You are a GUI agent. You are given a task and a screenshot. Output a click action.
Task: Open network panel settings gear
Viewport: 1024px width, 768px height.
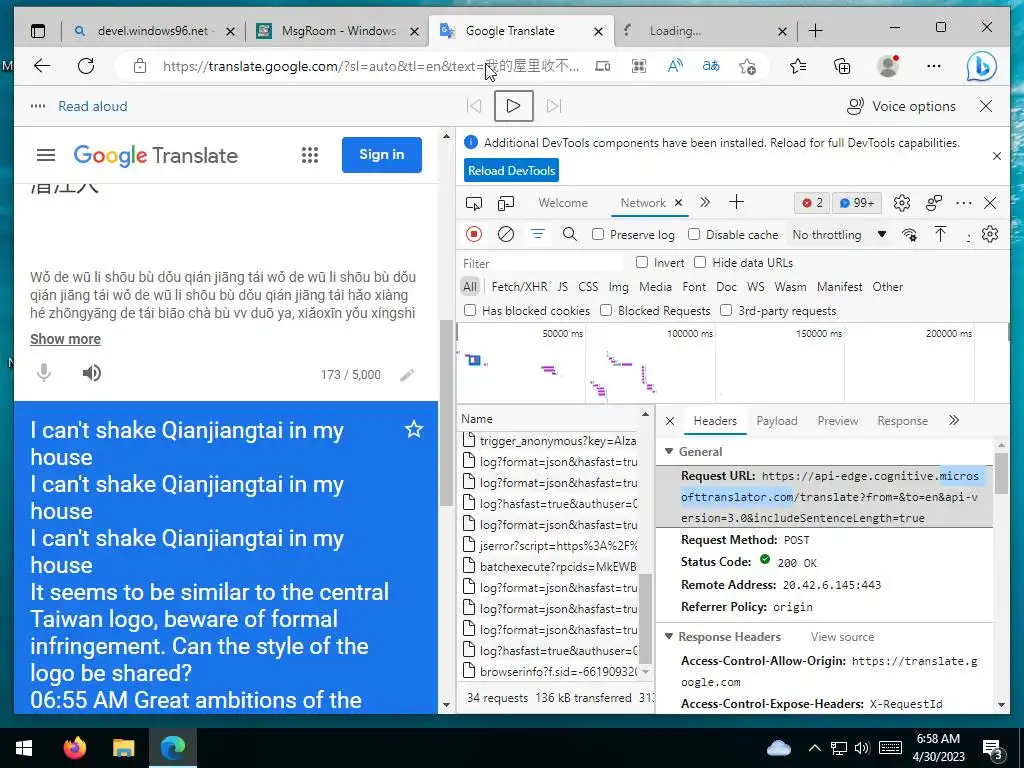pos(990,234)
